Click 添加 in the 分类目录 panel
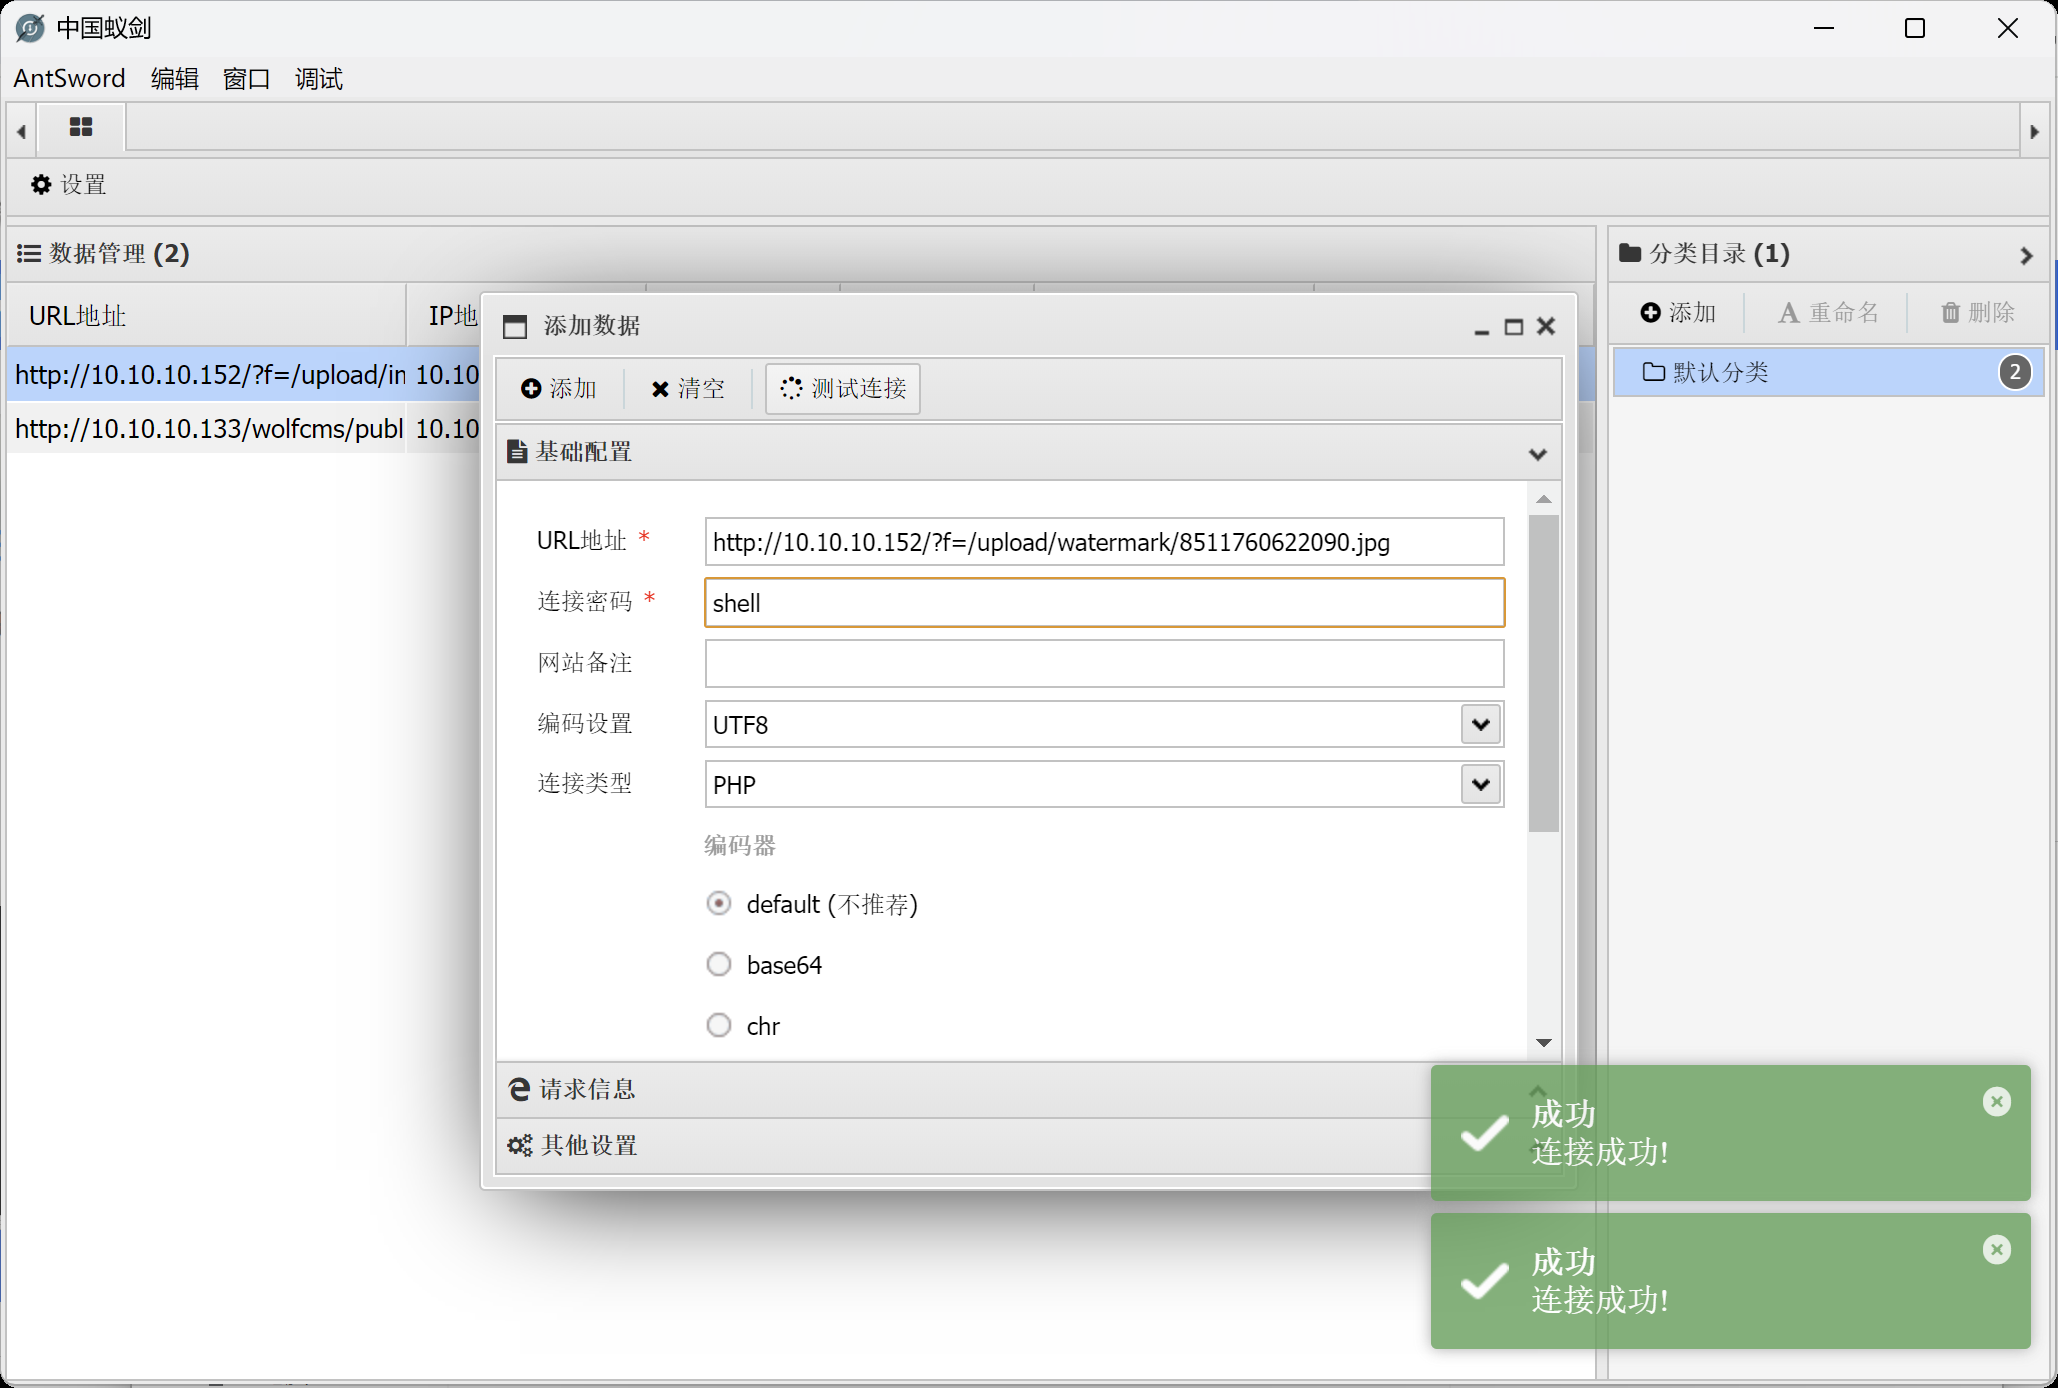The image size is (2058, 1388). pyautogui.click(x=1678, y=313)
